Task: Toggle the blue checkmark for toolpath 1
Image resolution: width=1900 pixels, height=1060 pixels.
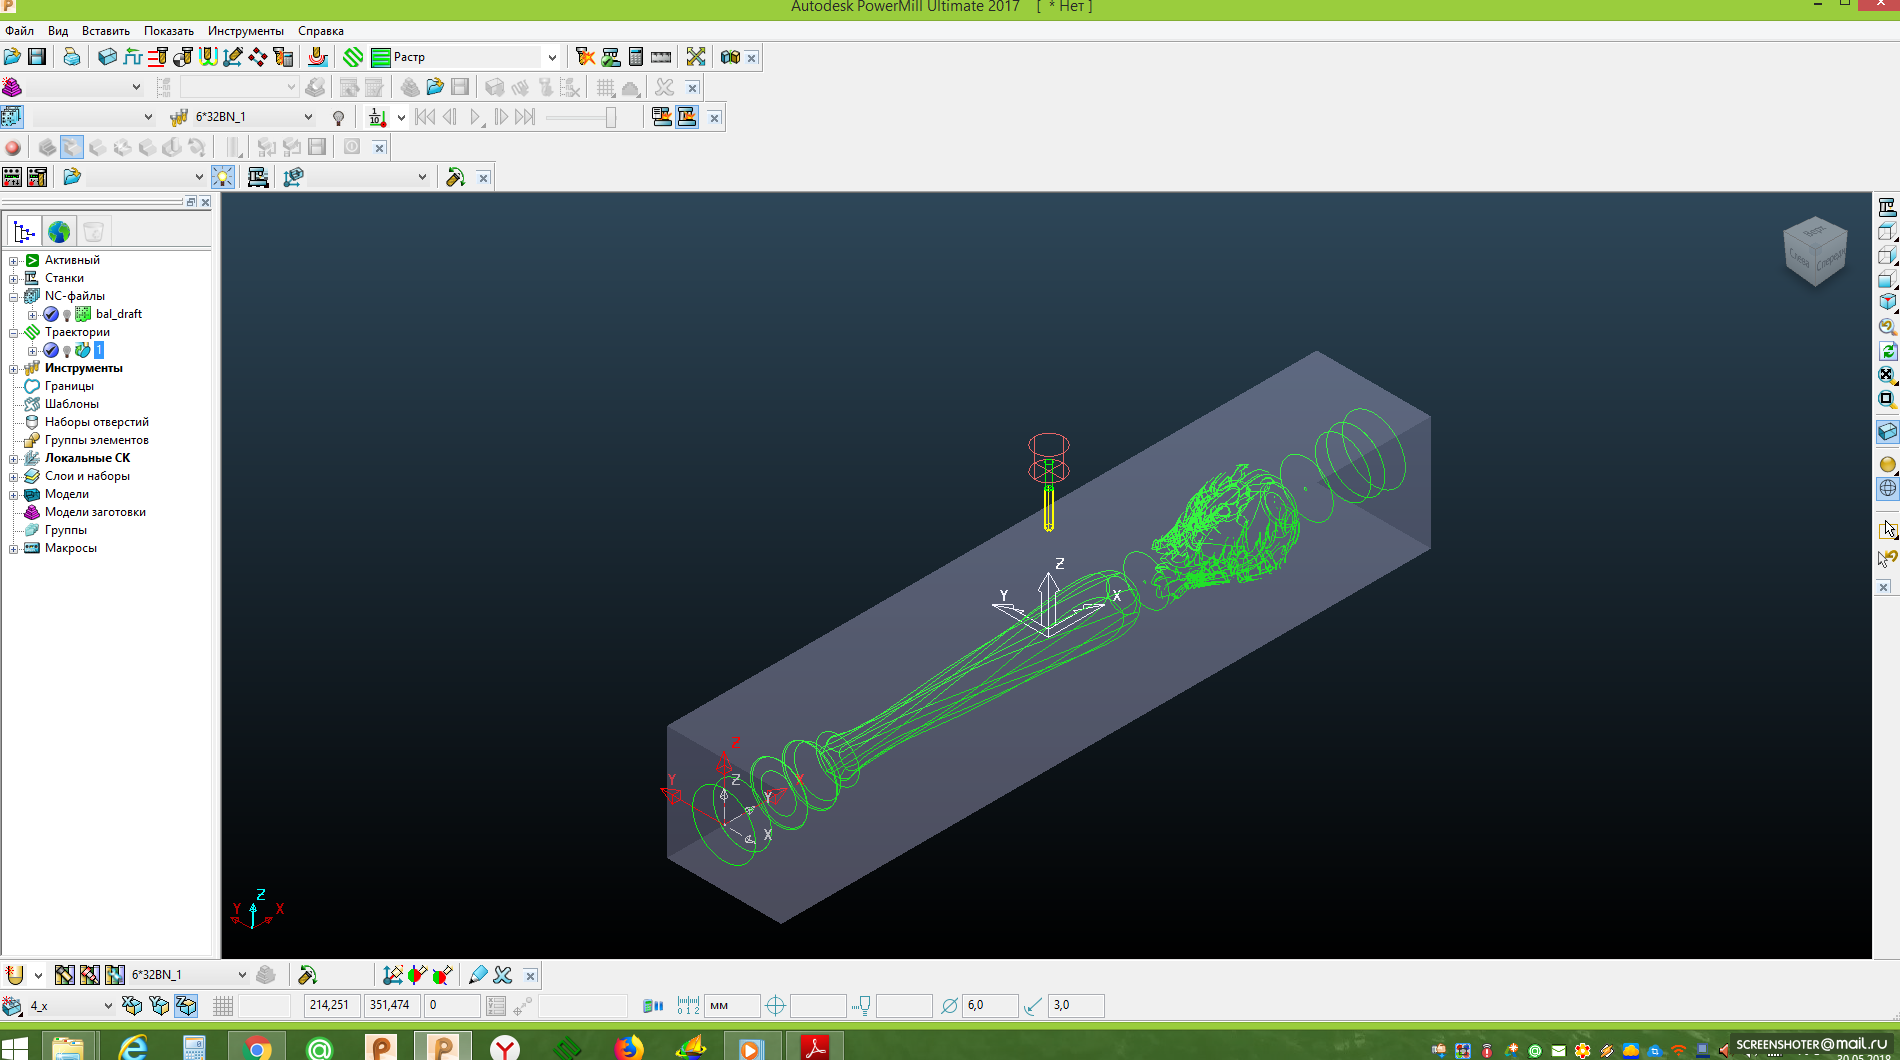Action: (x=51, y=350)
